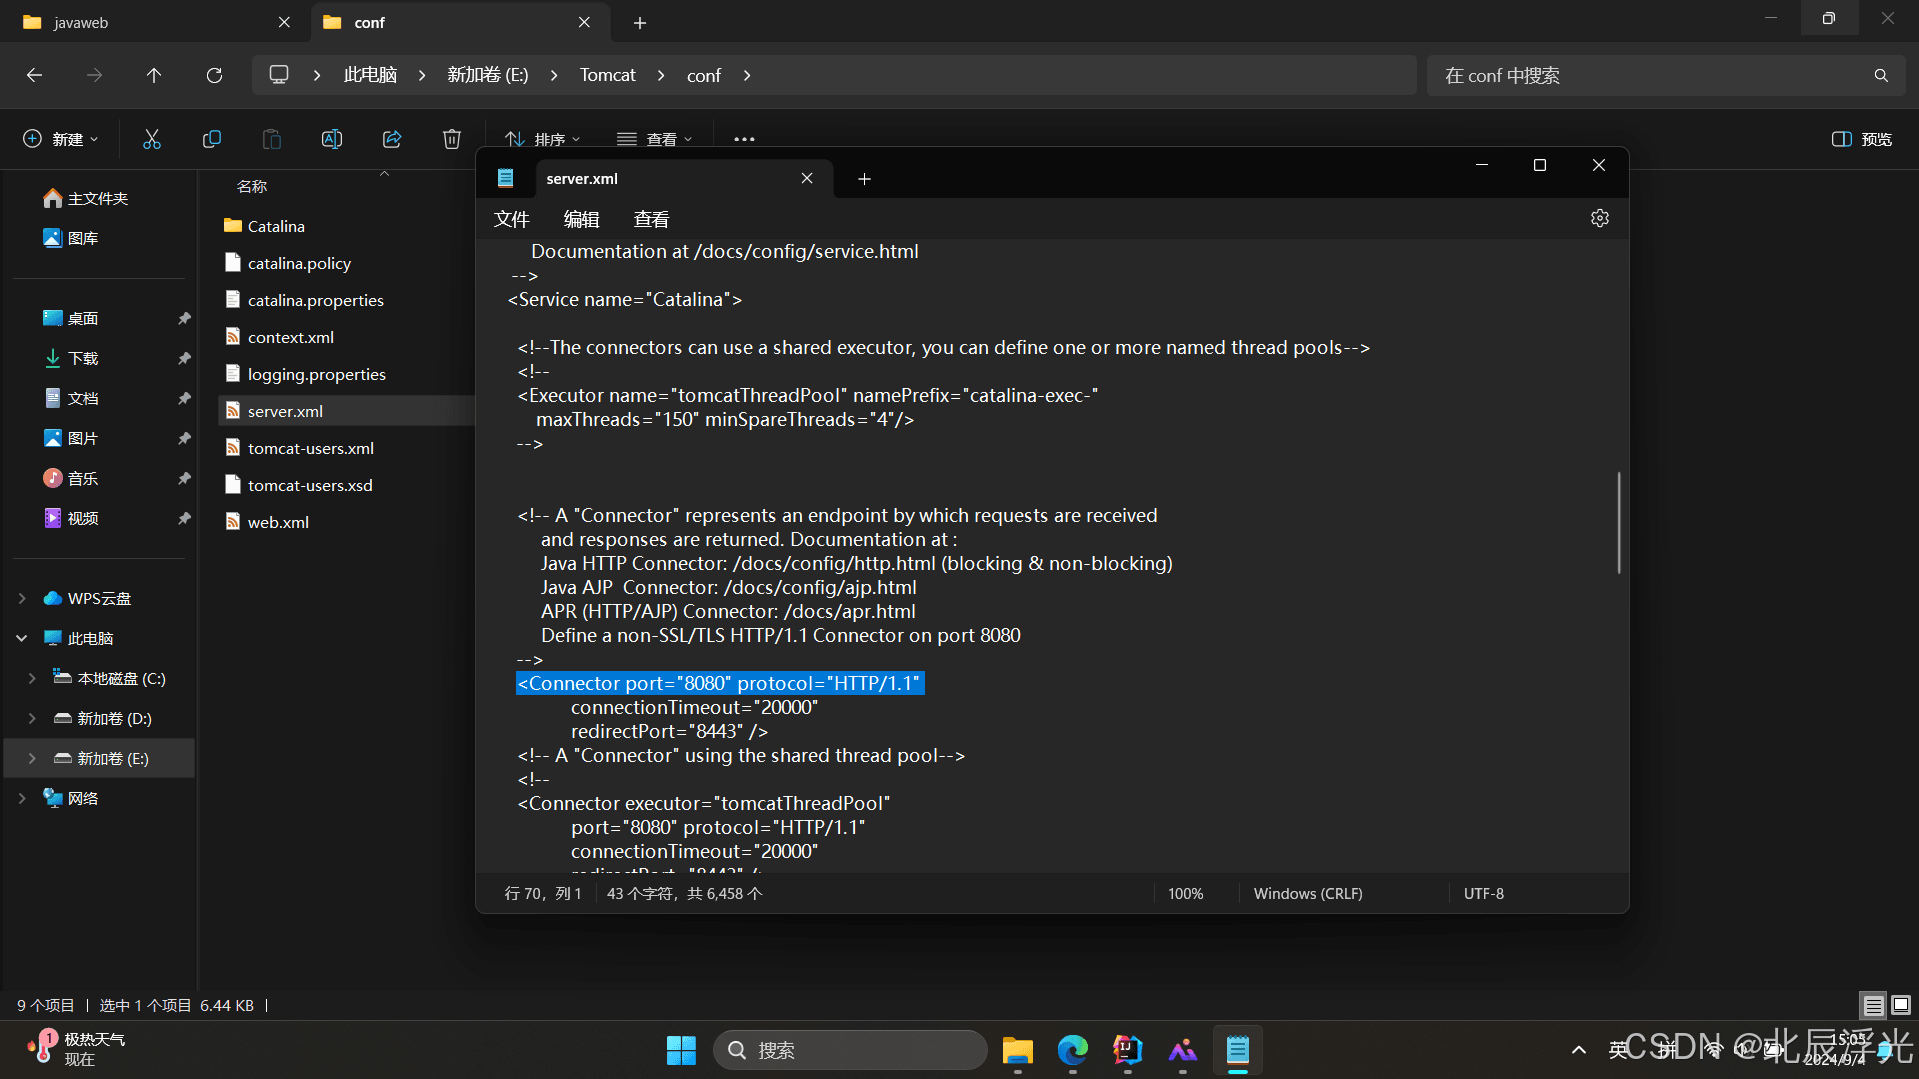Collapse the 此电脑 tree node
Image resolution: width=1919 pixels, height=1079 pixels.
(22, 638)
